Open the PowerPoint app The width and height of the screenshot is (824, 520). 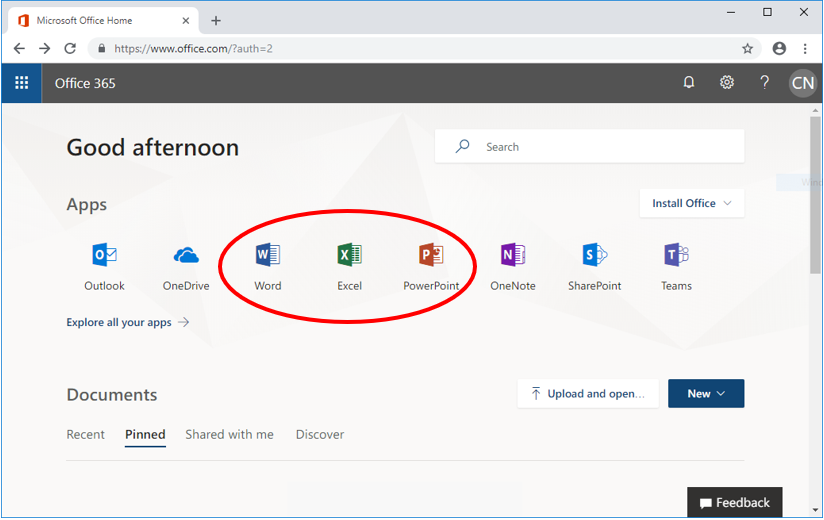[x=431, y=256]
